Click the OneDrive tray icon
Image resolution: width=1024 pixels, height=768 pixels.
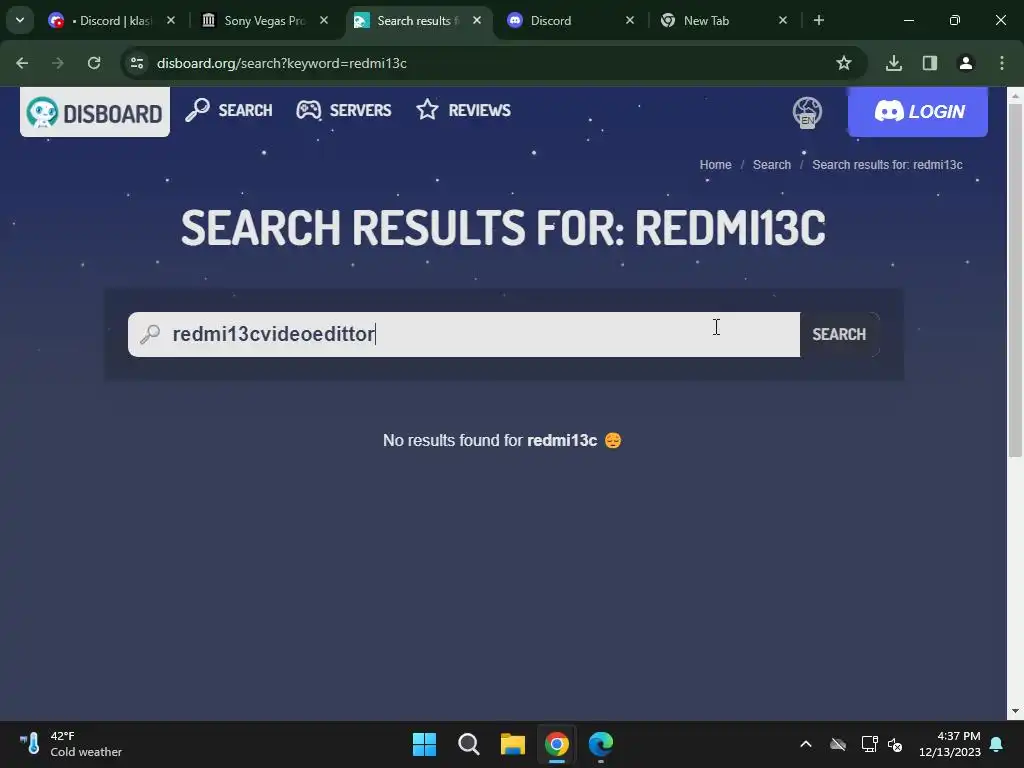tap(838, 744)
